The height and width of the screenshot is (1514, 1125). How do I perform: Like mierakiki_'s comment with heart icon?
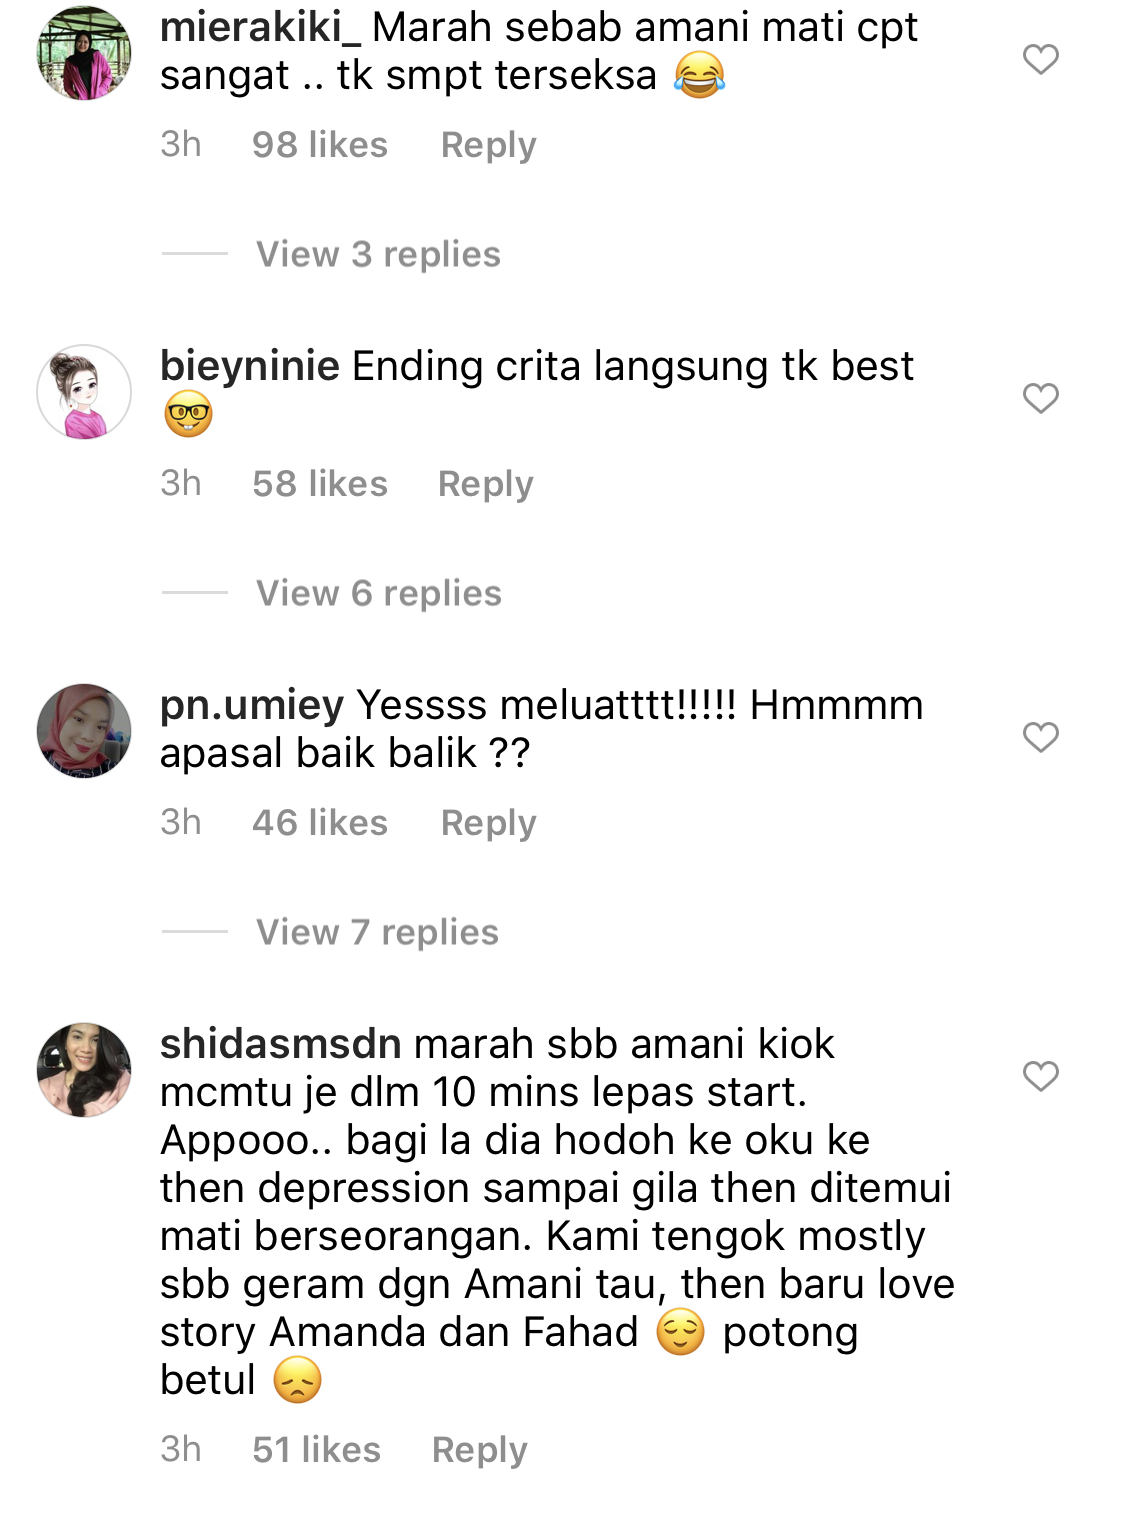tap(1040, 59)
